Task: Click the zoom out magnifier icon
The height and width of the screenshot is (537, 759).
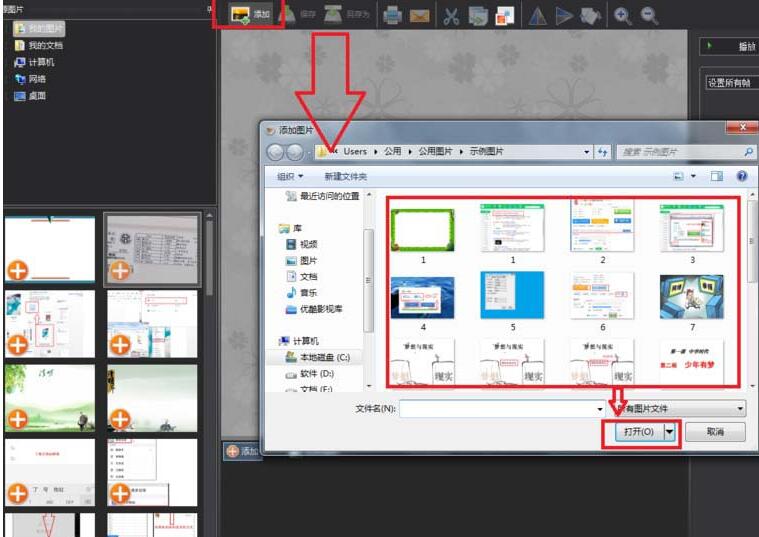Action: pyautogui.click(x=649, y=16)
